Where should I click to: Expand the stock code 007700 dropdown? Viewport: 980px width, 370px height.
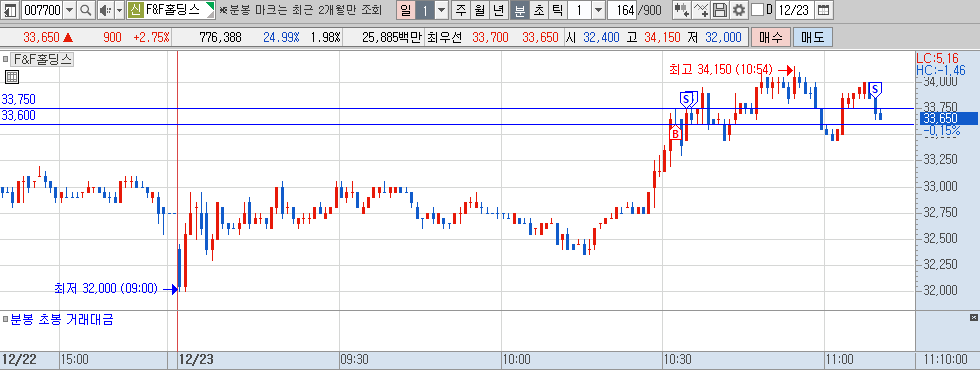[69, 10]
